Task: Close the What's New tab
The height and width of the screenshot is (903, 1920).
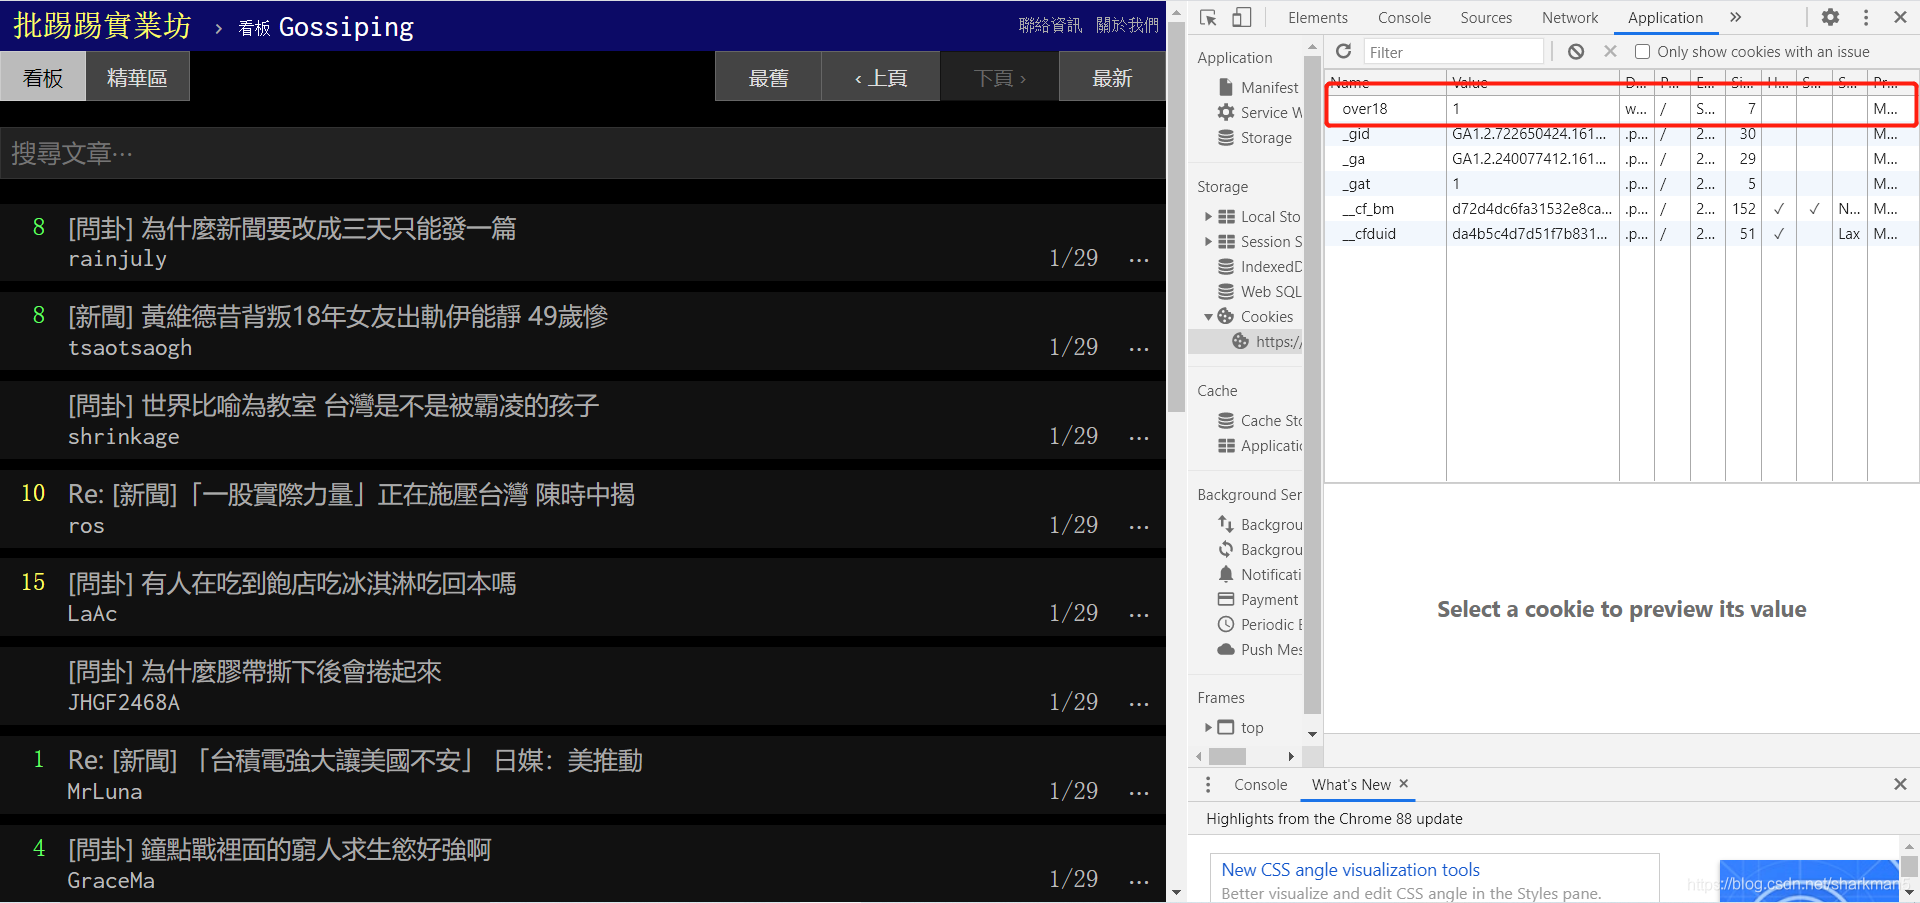Action: [x=1403, y=784]
